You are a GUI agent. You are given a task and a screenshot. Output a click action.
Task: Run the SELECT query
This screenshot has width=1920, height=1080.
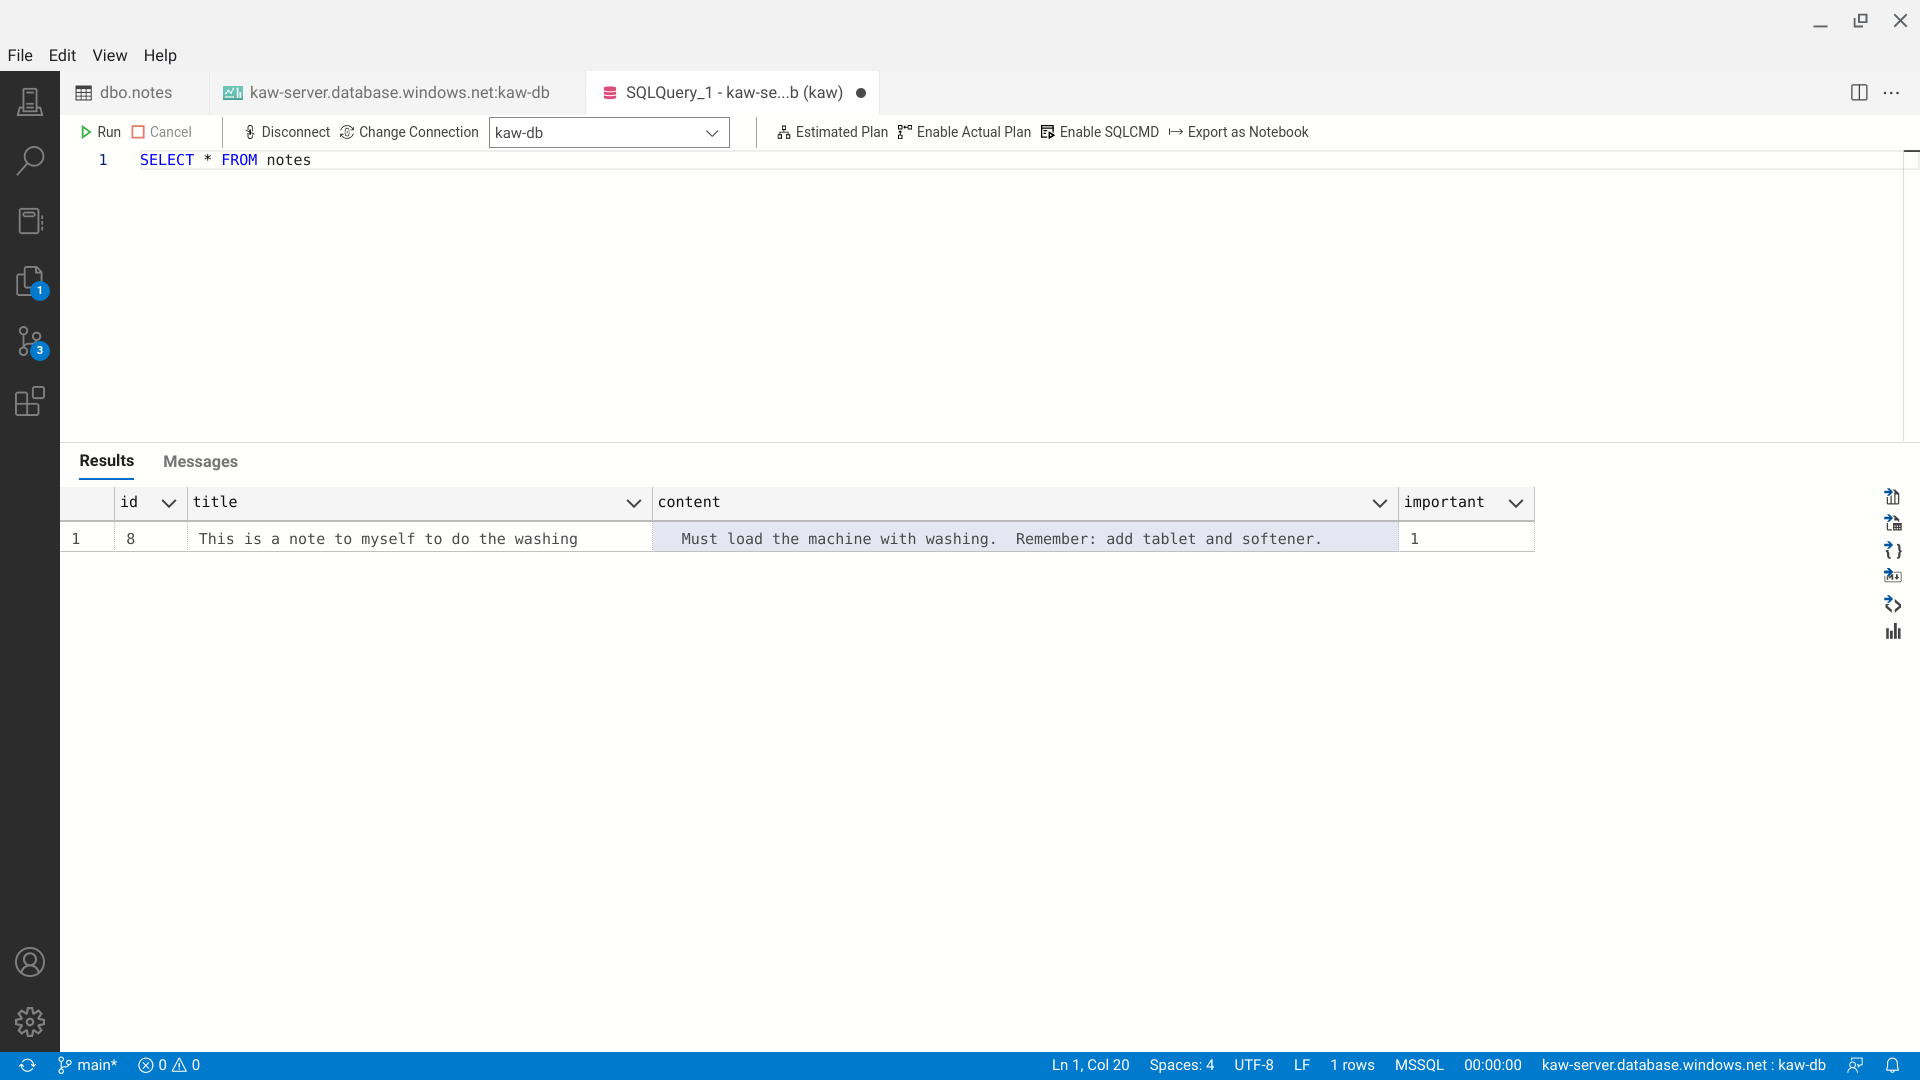tap(100, 131)
